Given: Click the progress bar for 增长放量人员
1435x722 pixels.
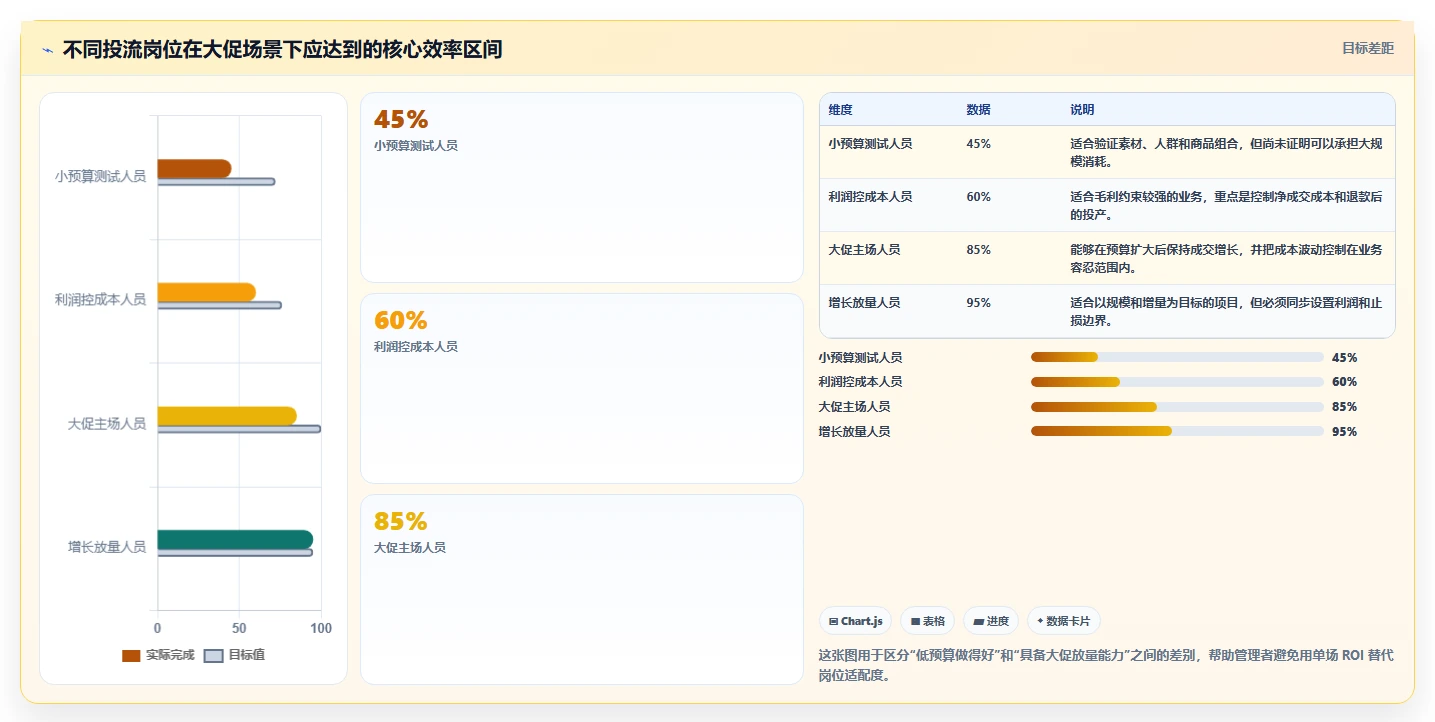Looking at the screenshot, I should [1177, 432].
